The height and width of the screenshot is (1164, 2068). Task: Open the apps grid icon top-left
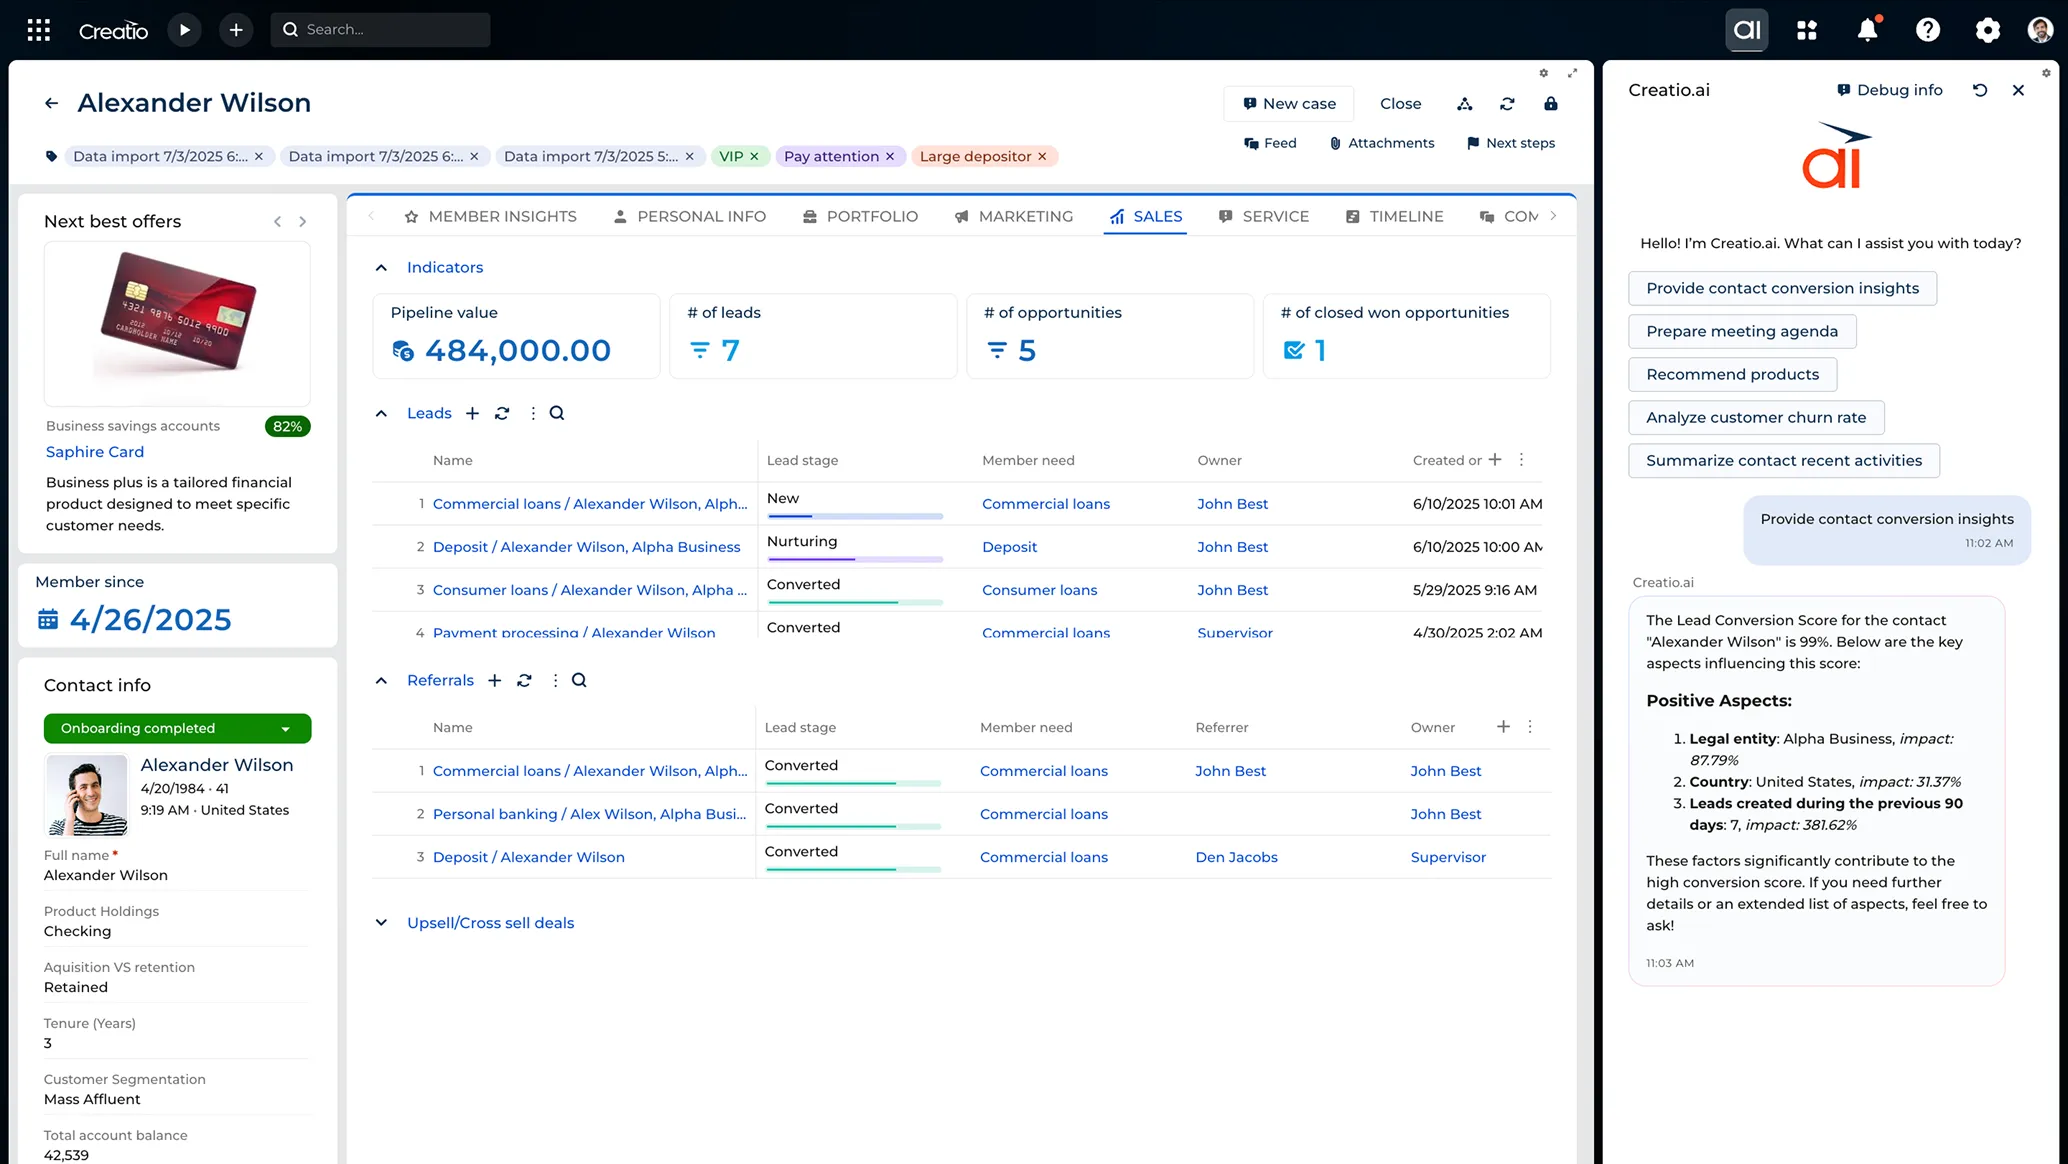pyautogui.click(x=37, y=29)
